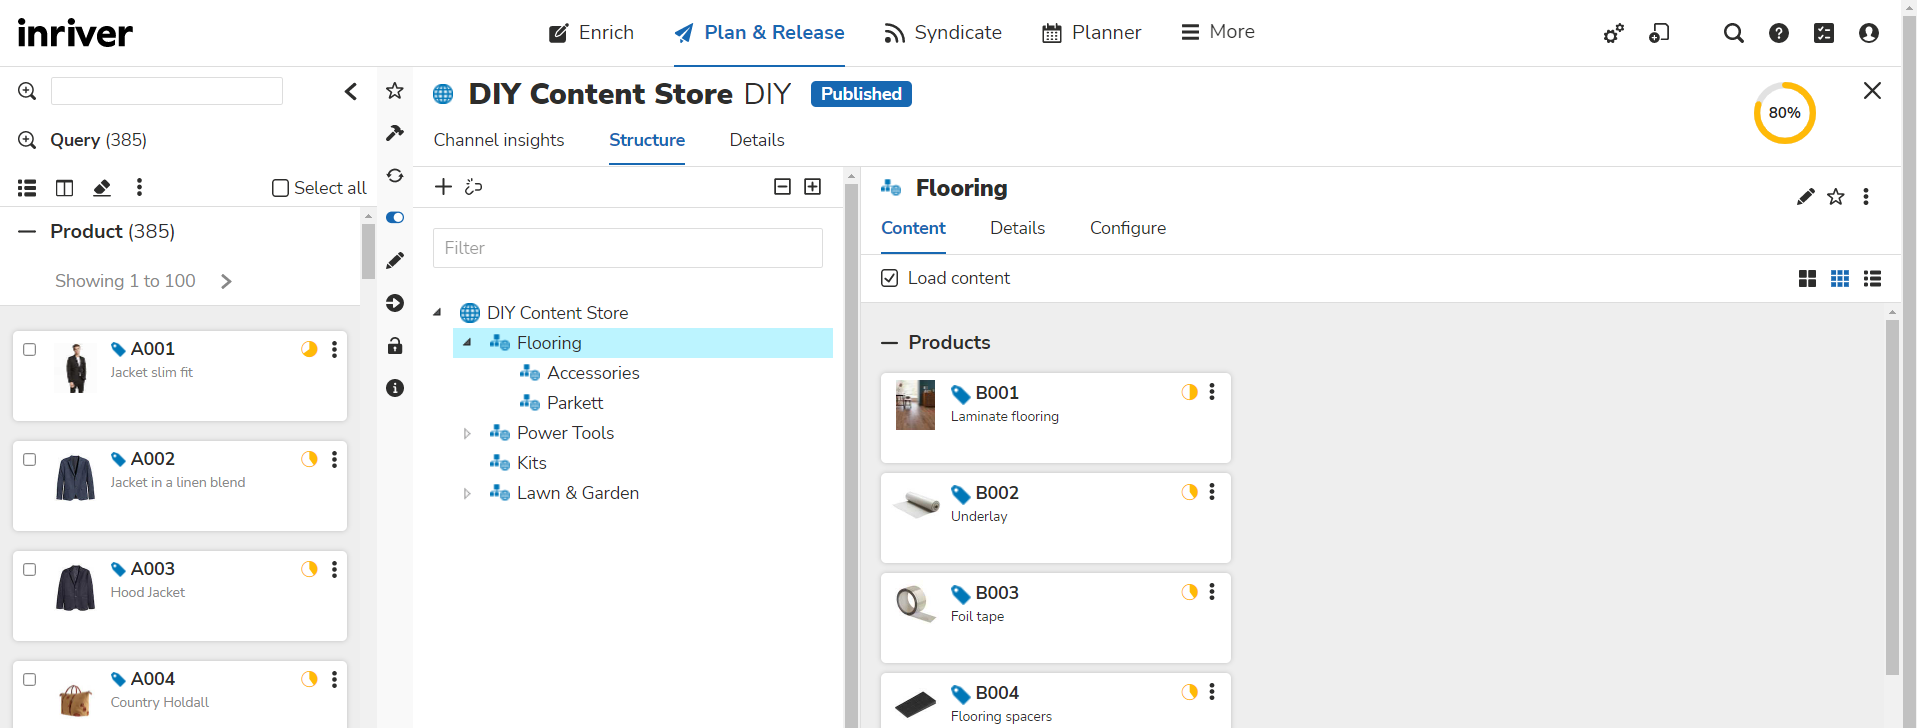Open Flooring node three-dot menu
Image resolution: width=1917 pixels, height=728 pixels.
coord(1866,197)
